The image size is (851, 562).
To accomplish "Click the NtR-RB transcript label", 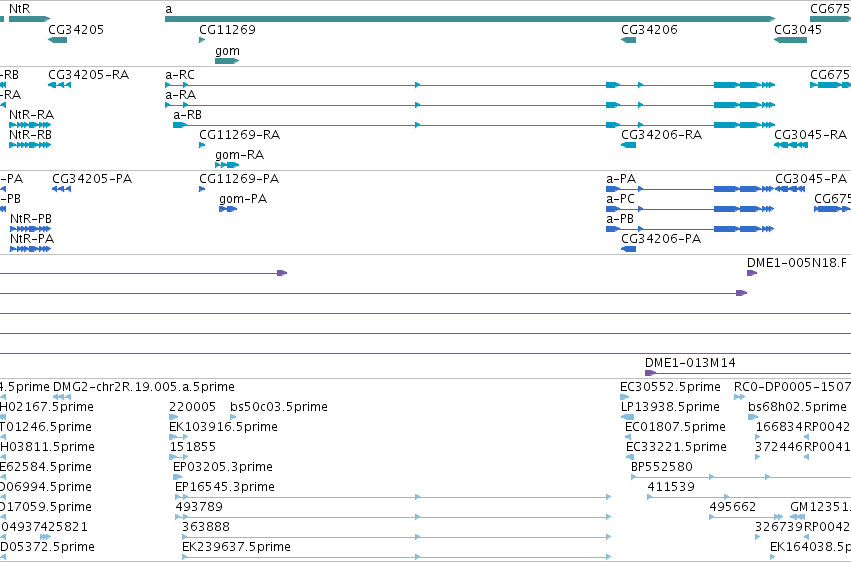I will coord(30,135).
